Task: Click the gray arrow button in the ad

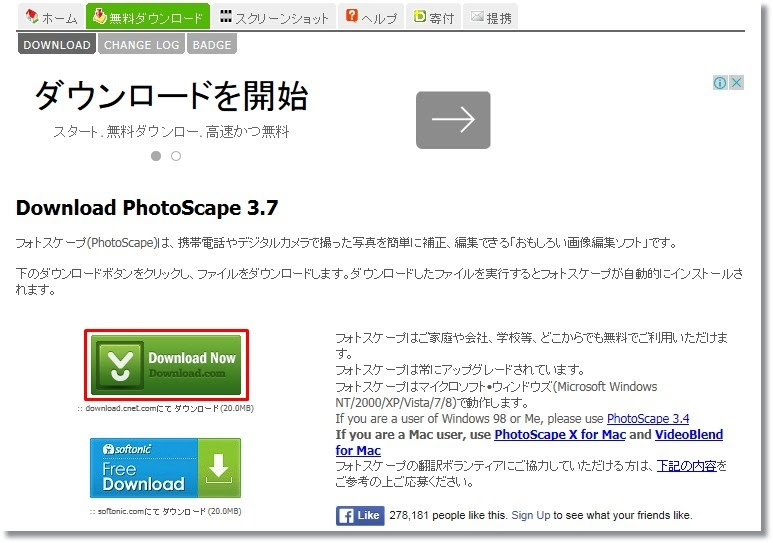Action: (453, 120)
